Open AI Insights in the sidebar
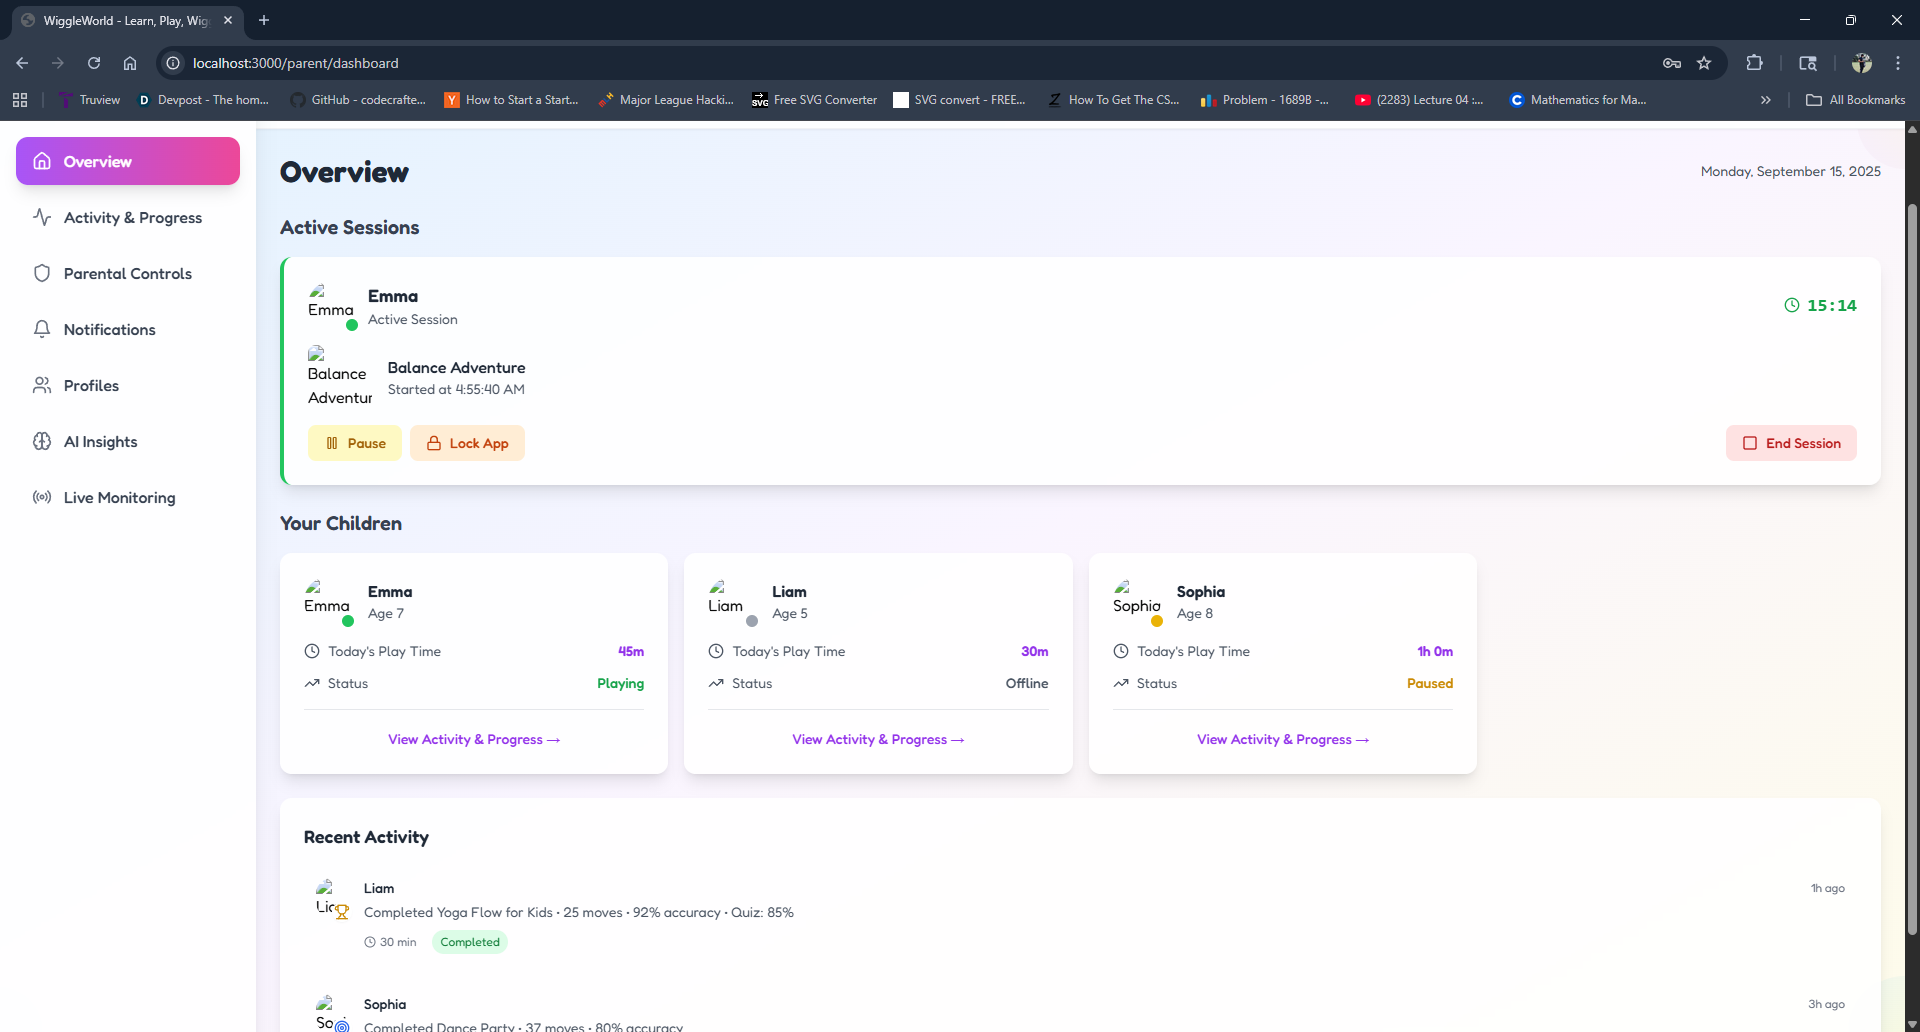 128,441
